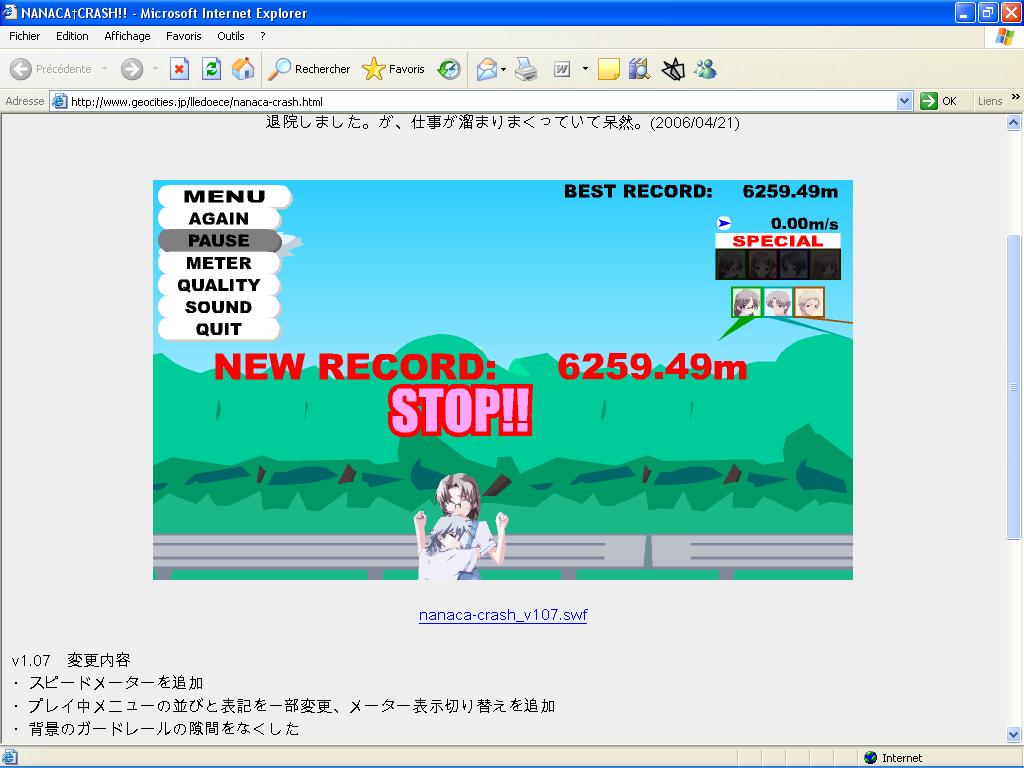1024x768 pixels.
Task: Expand the Word edit dropdown arrow
Action: pyautogui.click(x=585, y=69)
